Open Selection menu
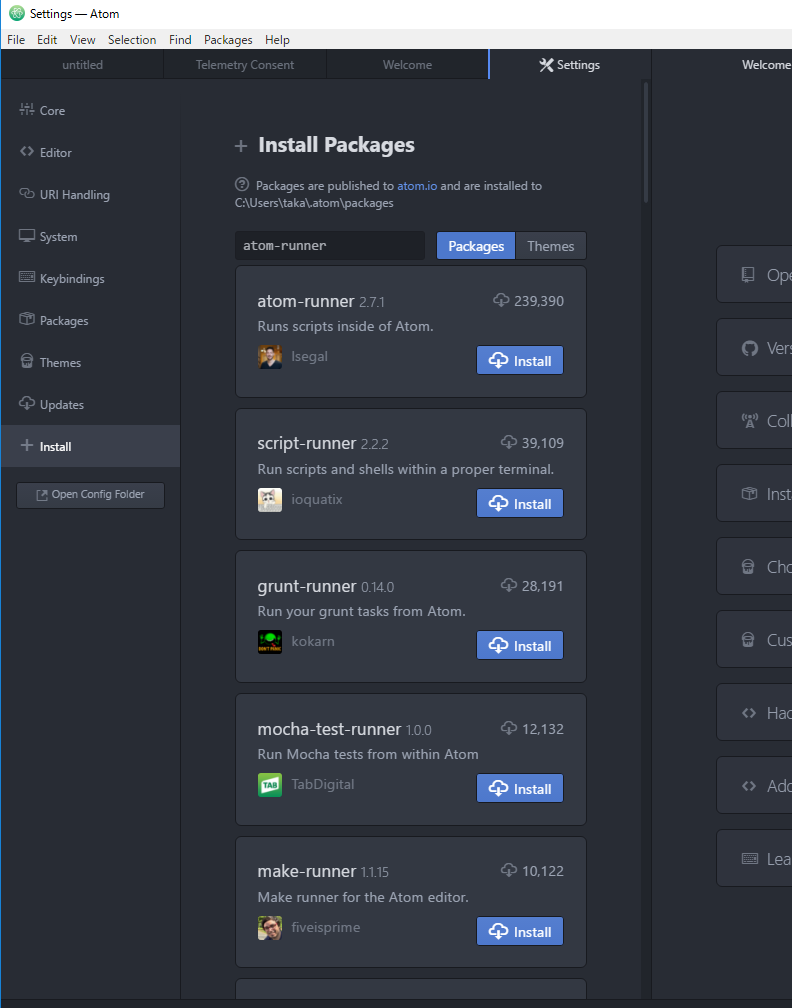The width and height of the screenshot is (792, 1008). [x=132, y=40]
